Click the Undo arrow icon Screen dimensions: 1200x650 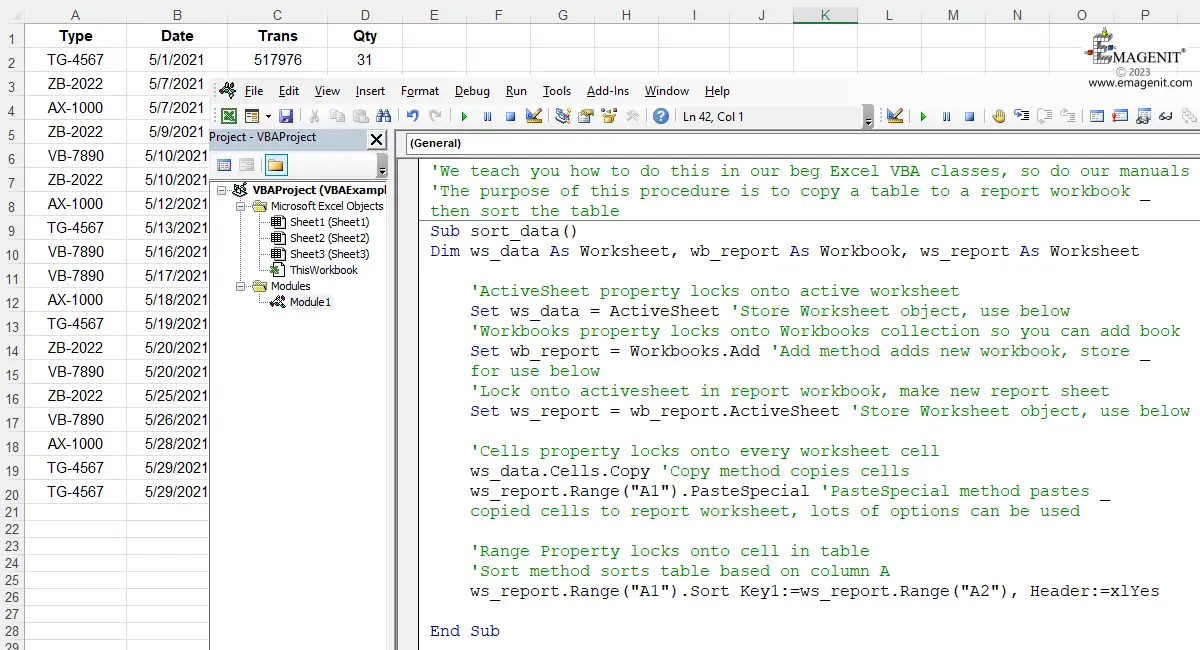[x=412, y=116]
